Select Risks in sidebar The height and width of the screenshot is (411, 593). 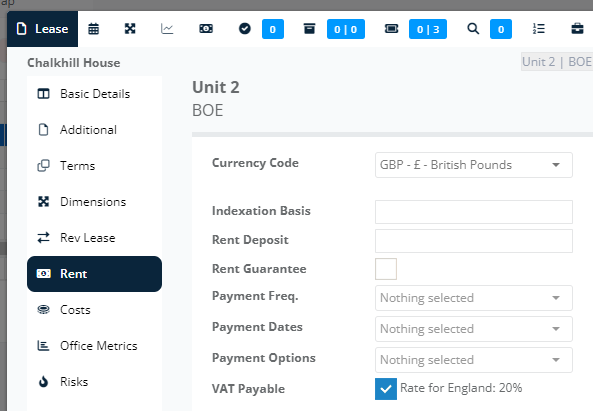tap(95, 382)
